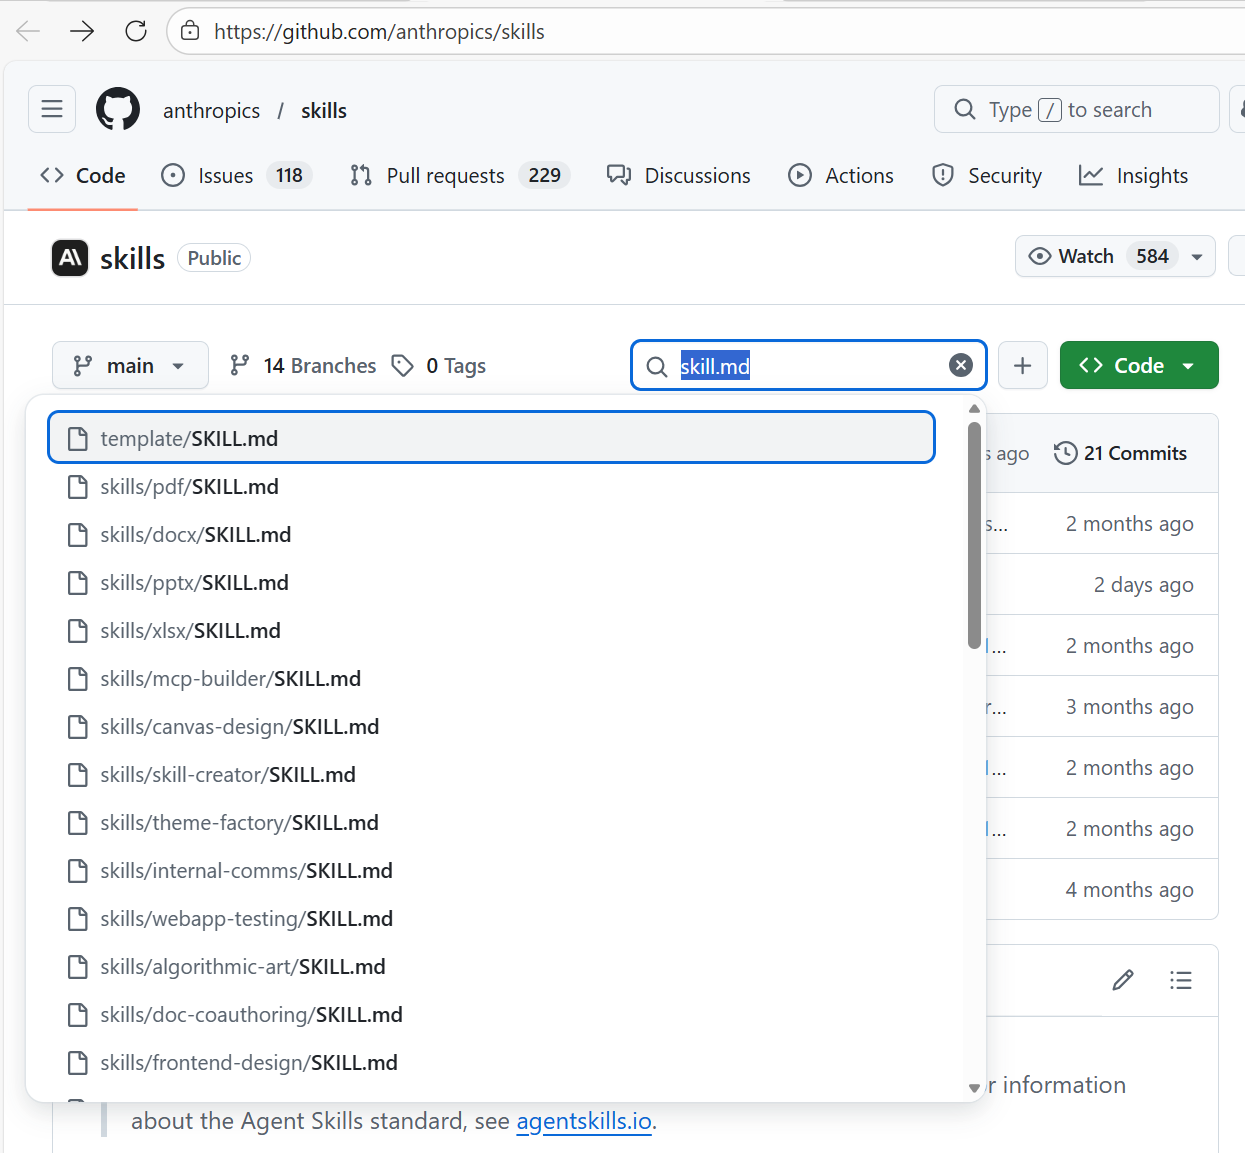Select skills/pptx/SKILL.md result
This screenshot has width=1245, height=1153.
(491, 582)
